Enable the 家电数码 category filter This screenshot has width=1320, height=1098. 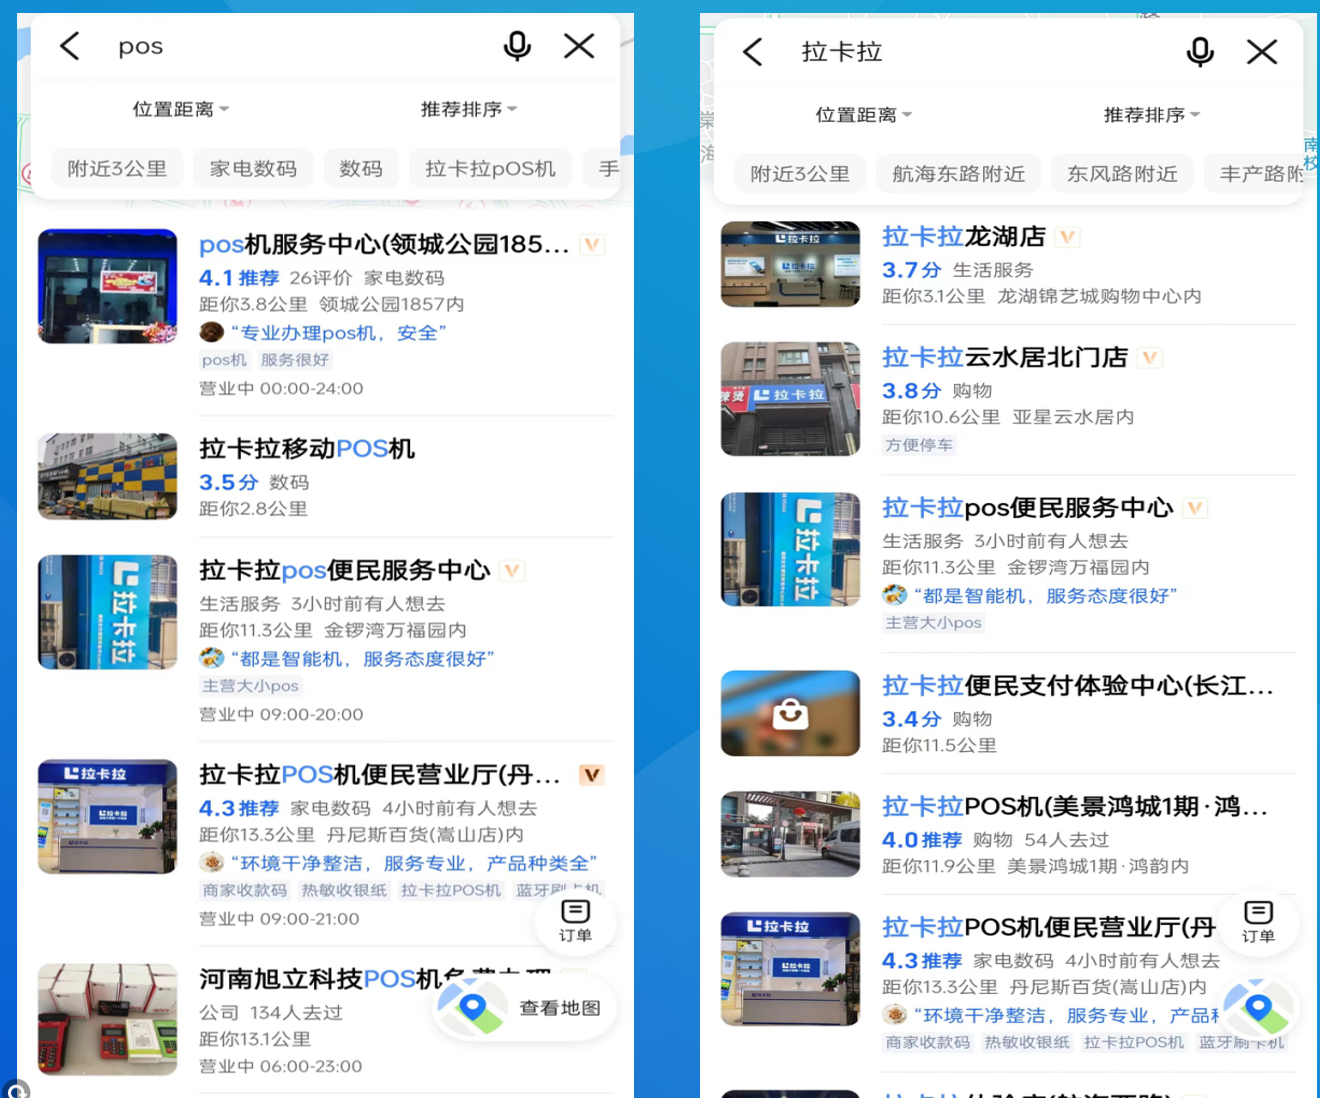coord(253,167)
